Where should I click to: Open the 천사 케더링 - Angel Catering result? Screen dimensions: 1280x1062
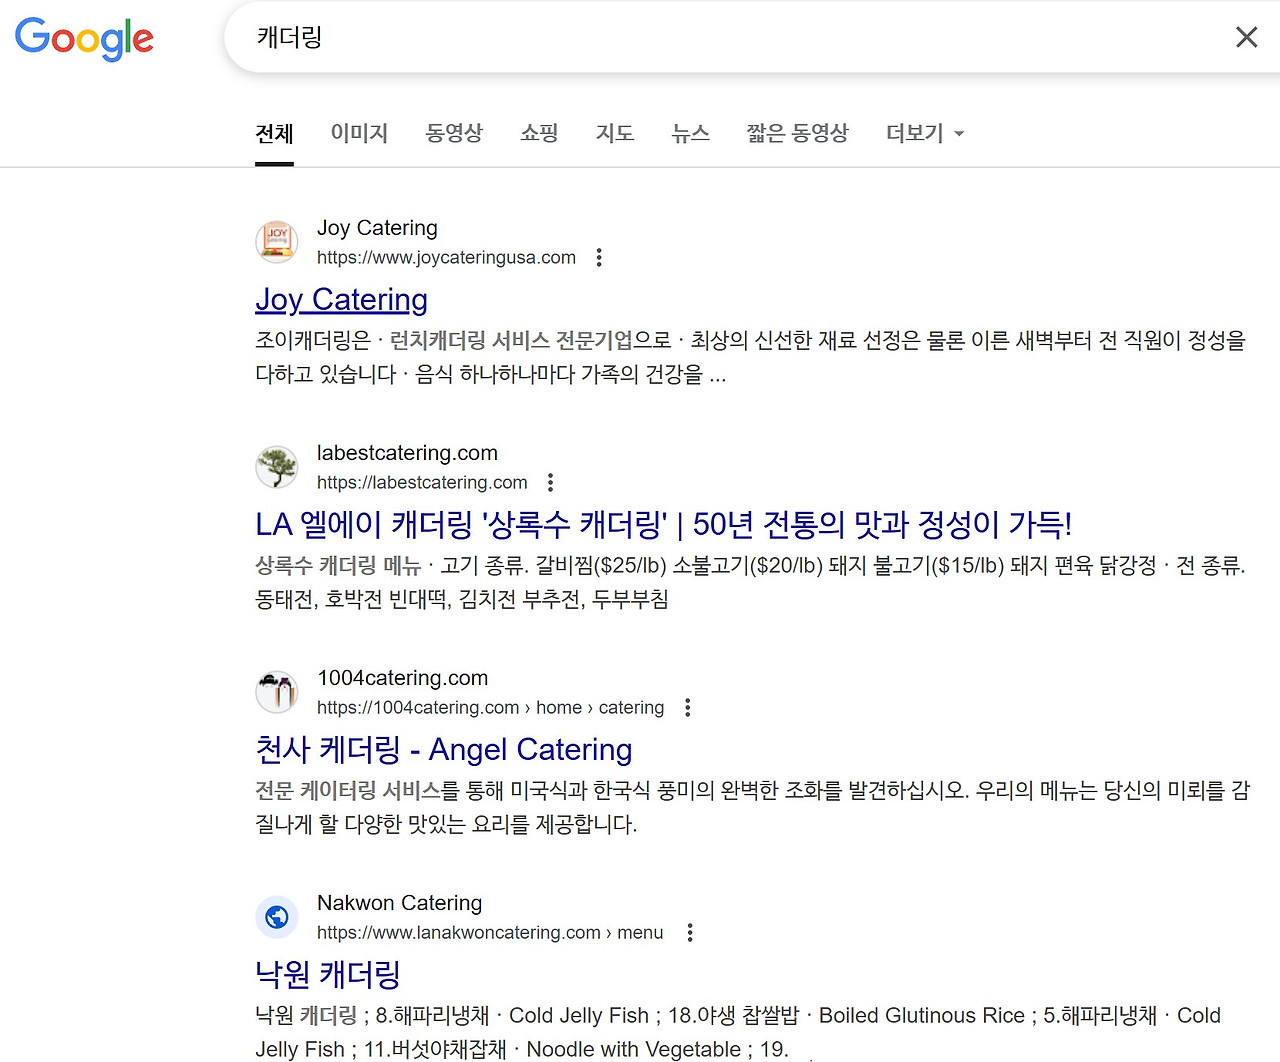tap(444, 749)
